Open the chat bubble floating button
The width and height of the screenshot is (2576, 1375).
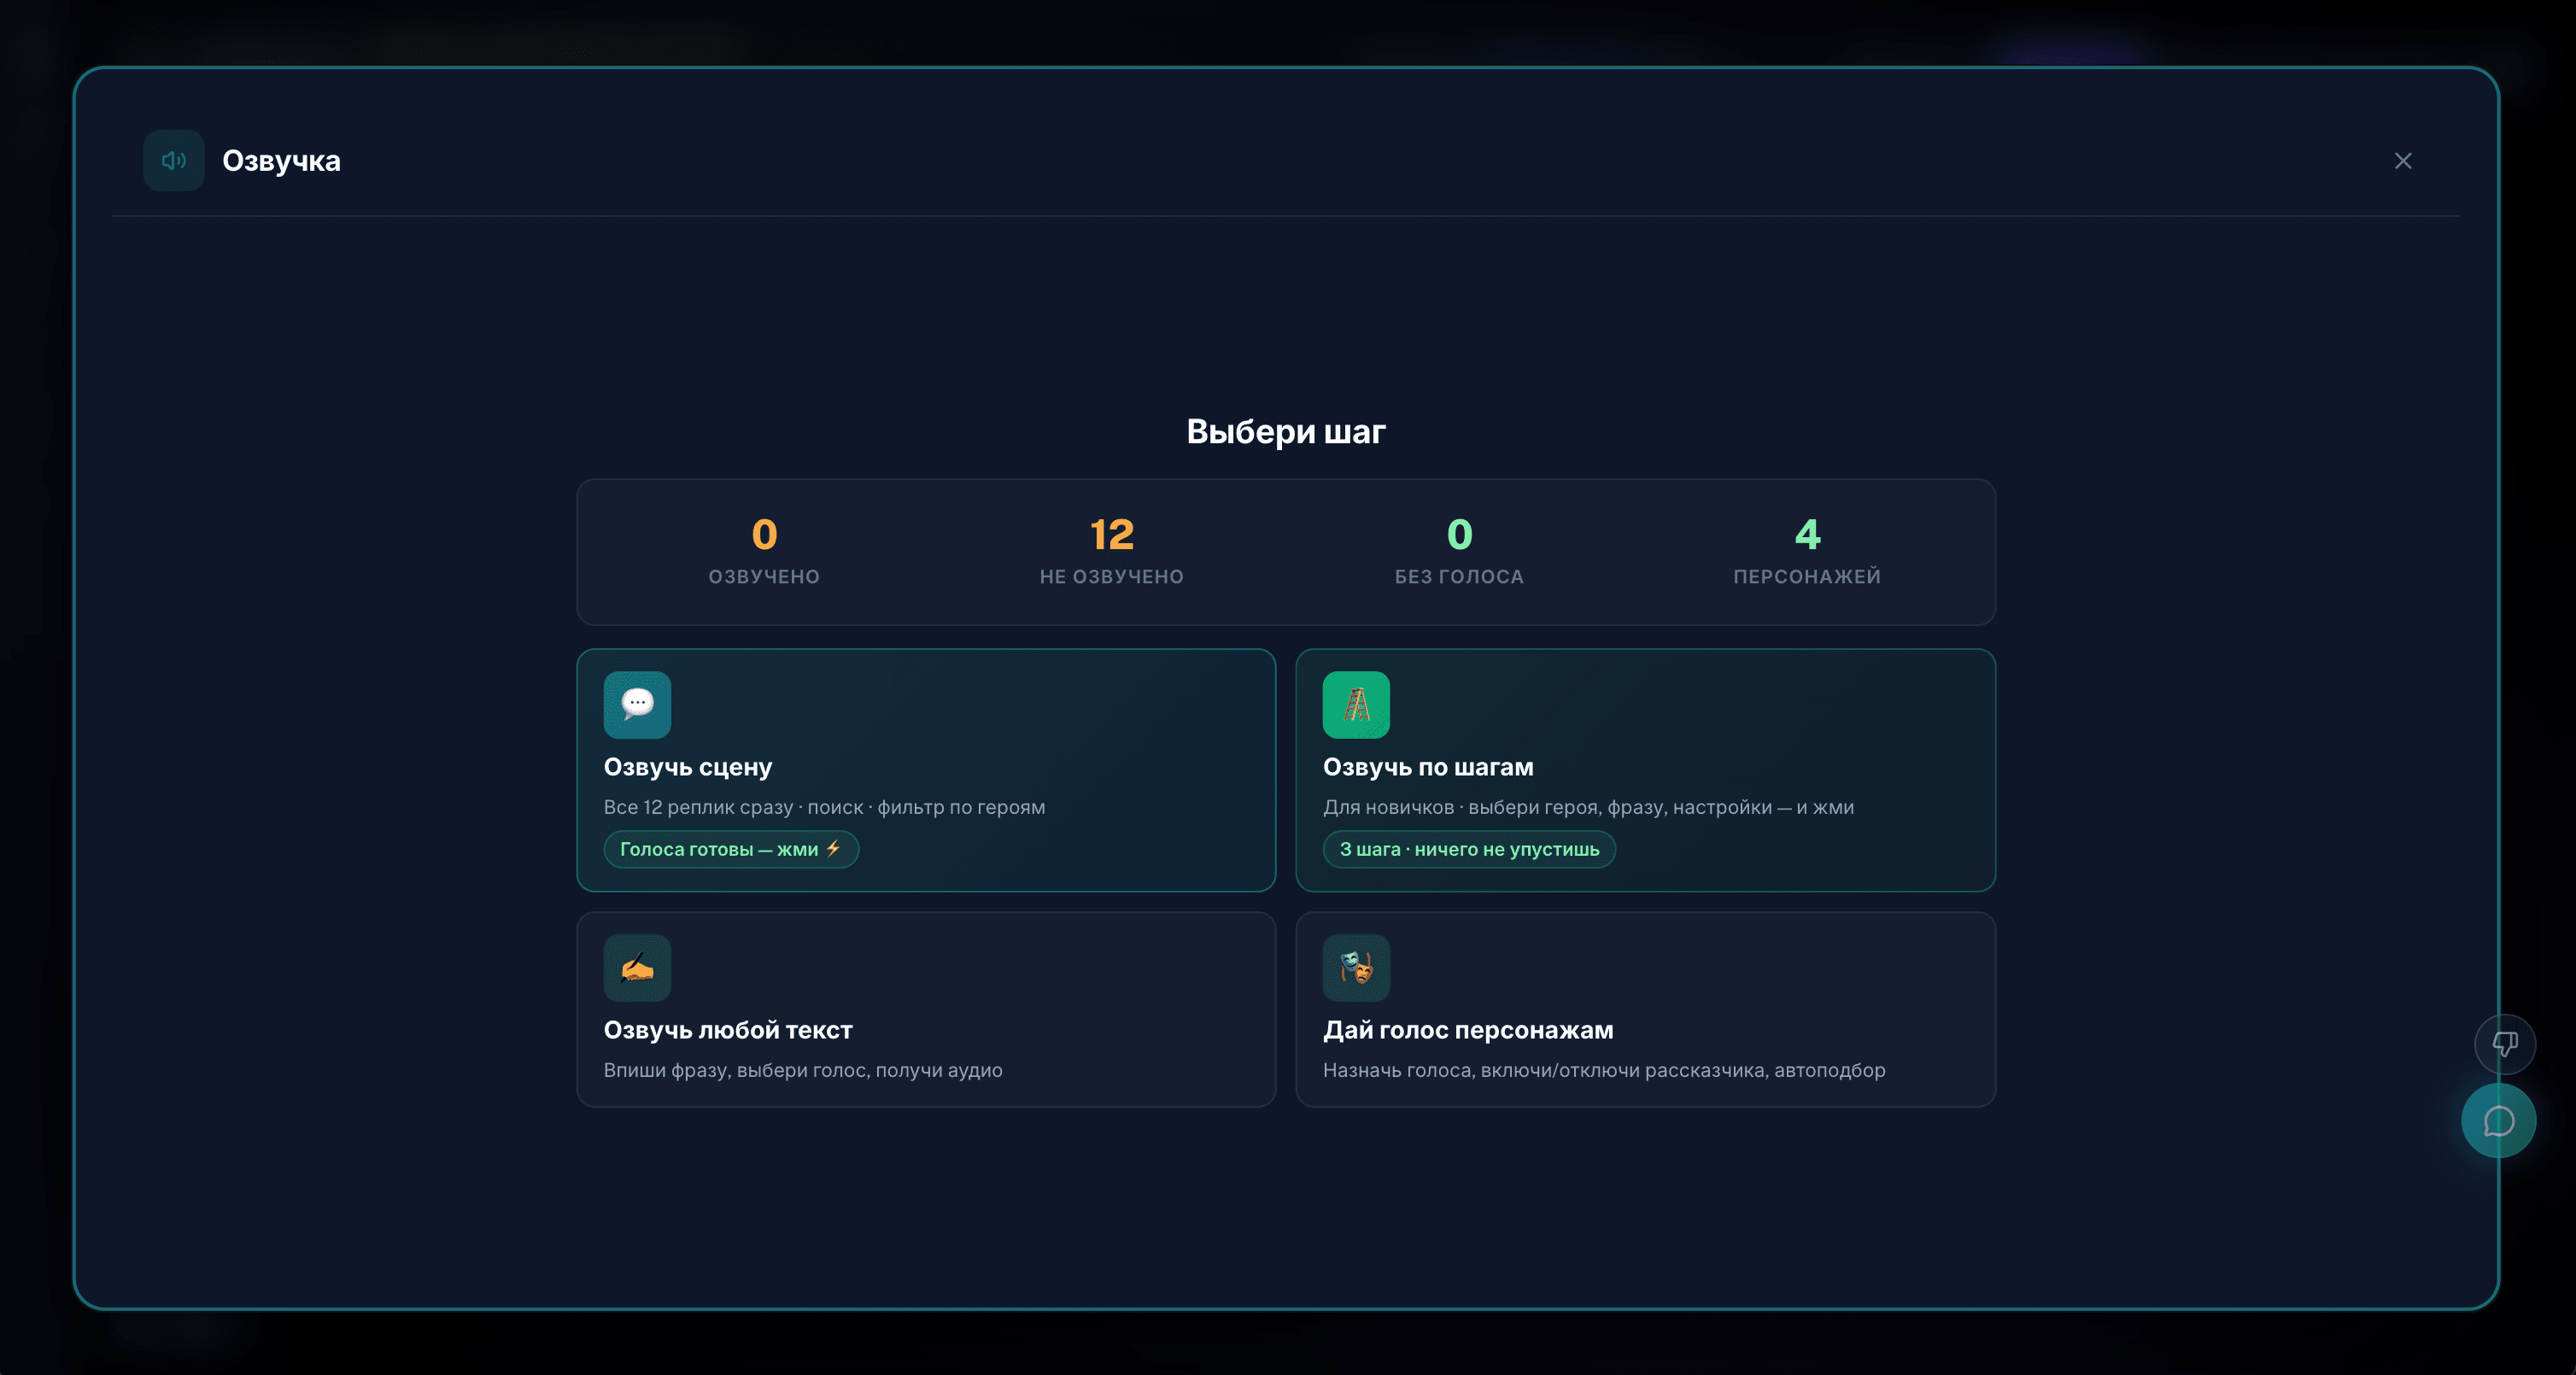pyautogui.click(x=2498, y=1121)
